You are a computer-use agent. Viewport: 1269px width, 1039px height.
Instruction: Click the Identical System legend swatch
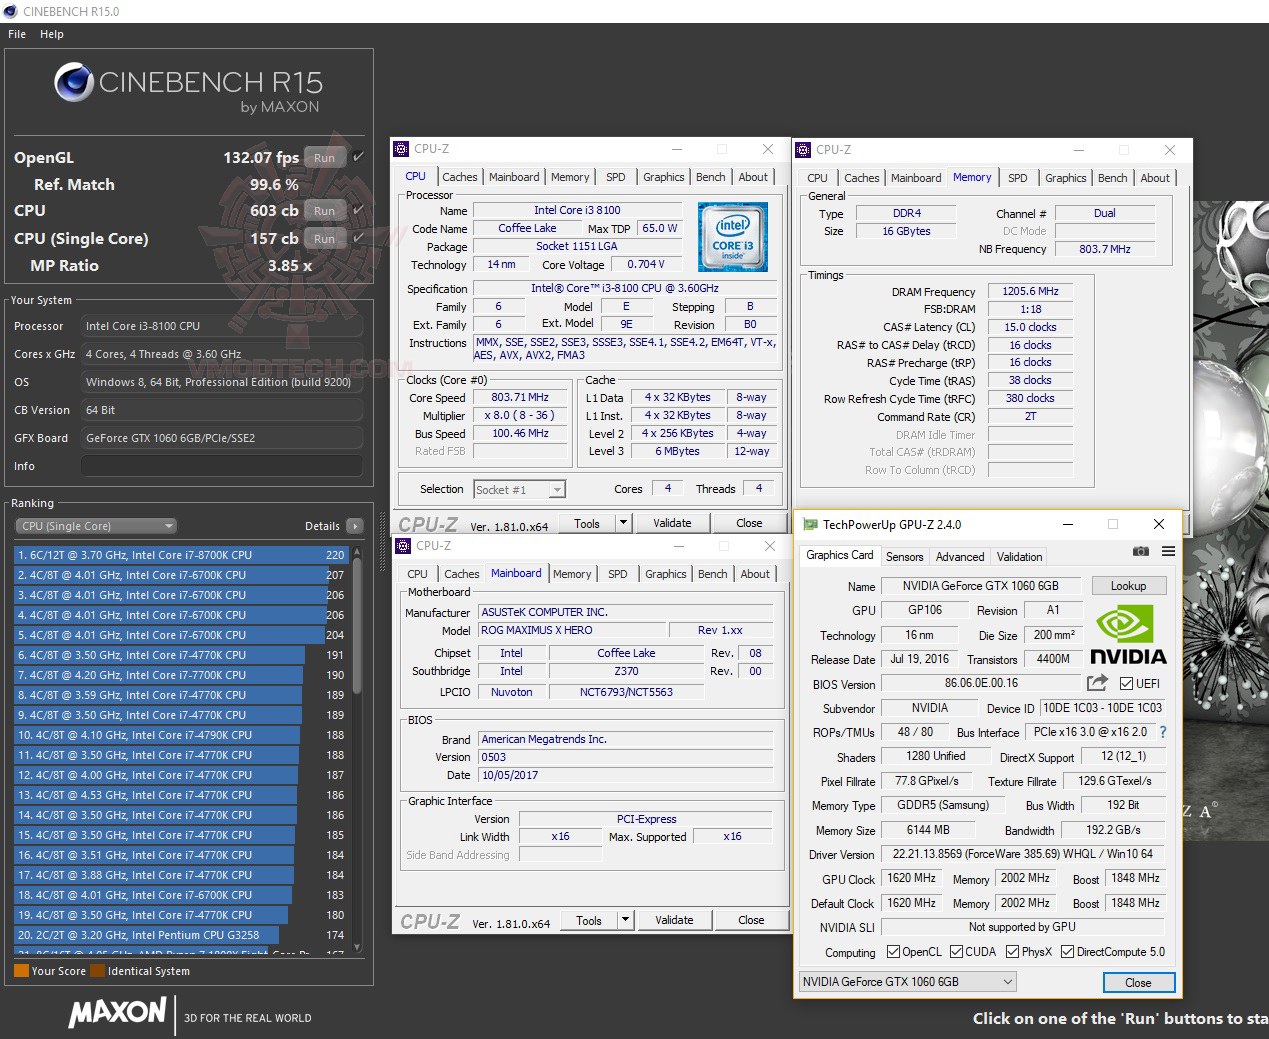click(x=97, y=970)
